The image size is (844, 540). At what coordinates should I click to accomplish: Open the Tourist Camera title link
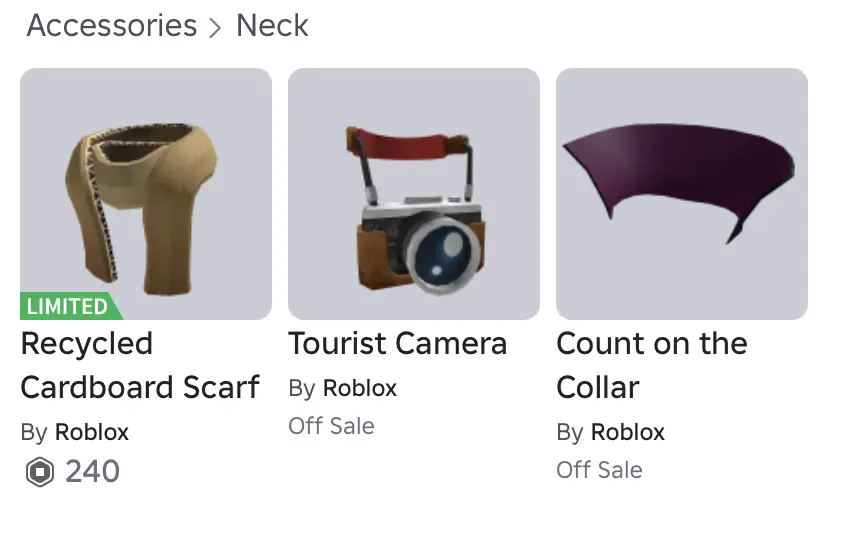click(398, 343)
